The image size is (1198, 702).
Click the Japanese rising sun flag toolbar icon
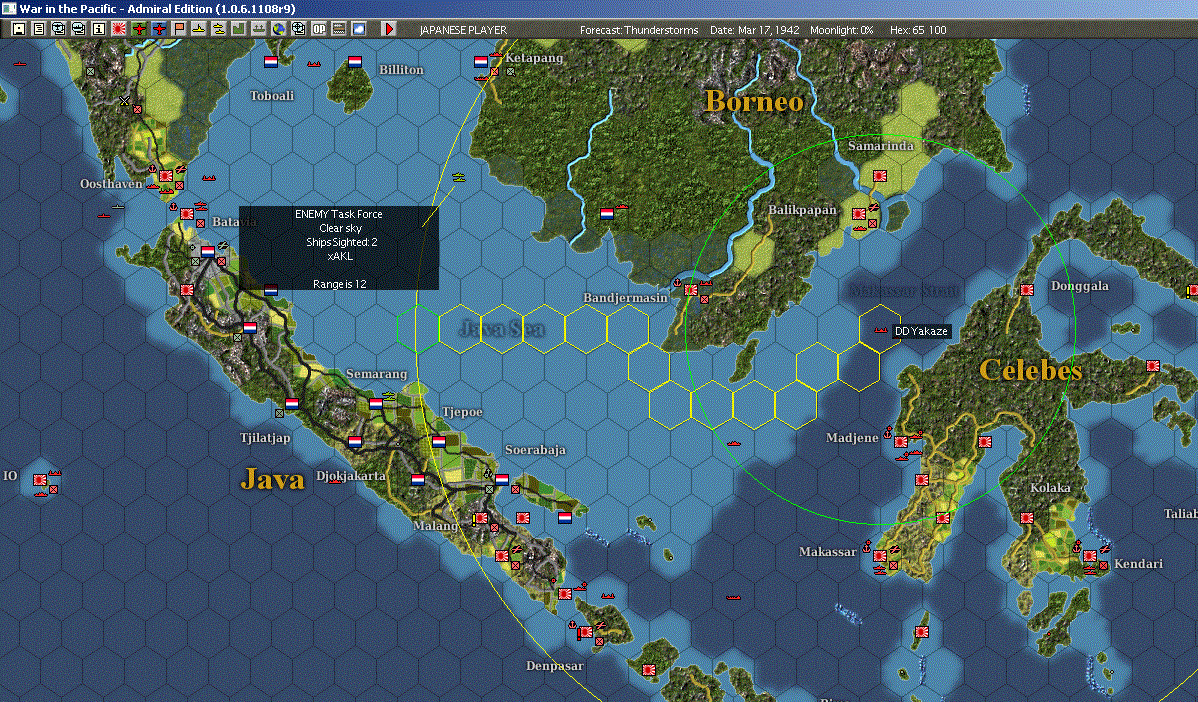coord(118,29)
